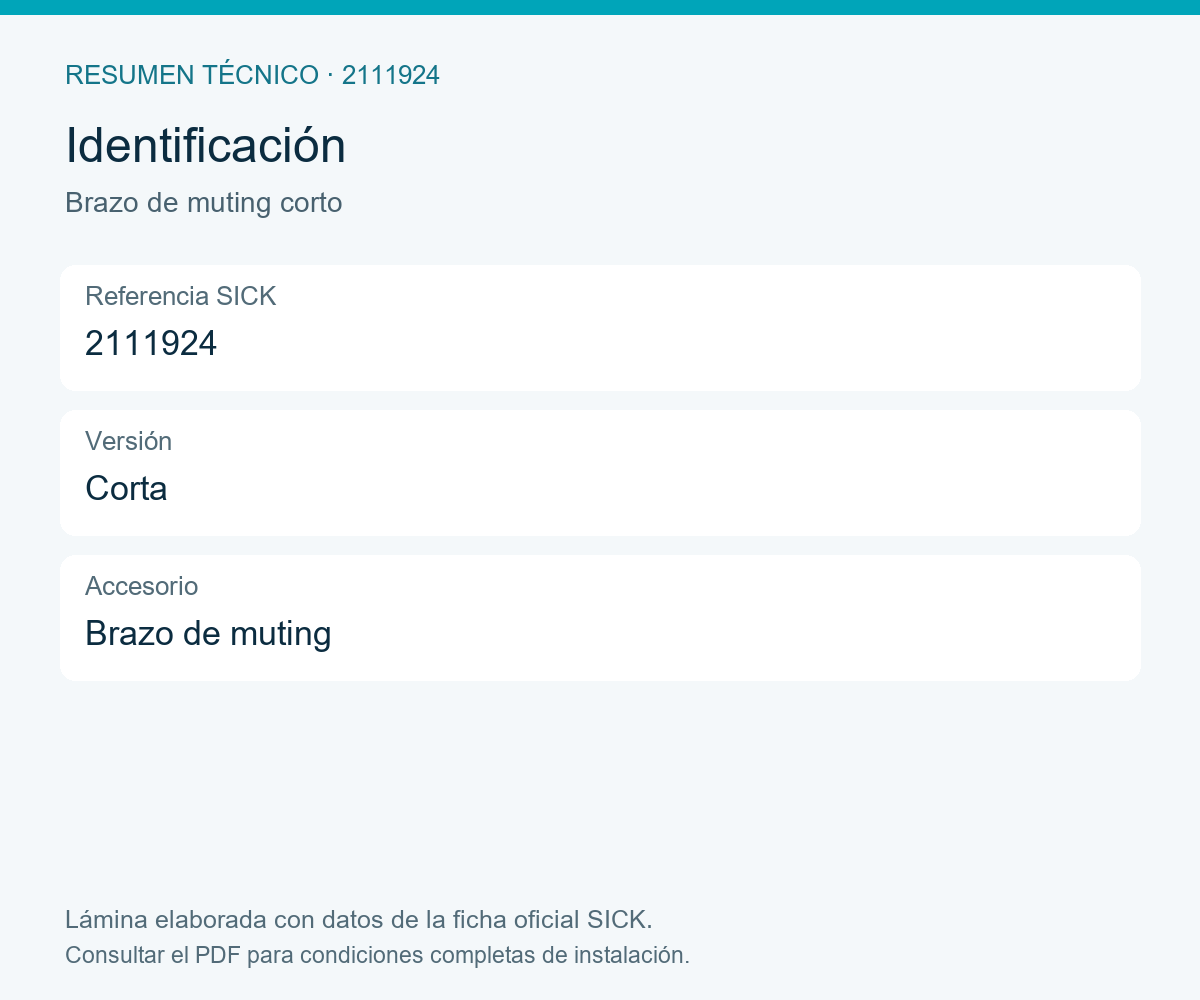This screenshot has height=1000, width=1200.
Task: Select the value 'Brazo de muting' in card
Action: point(208,634)
